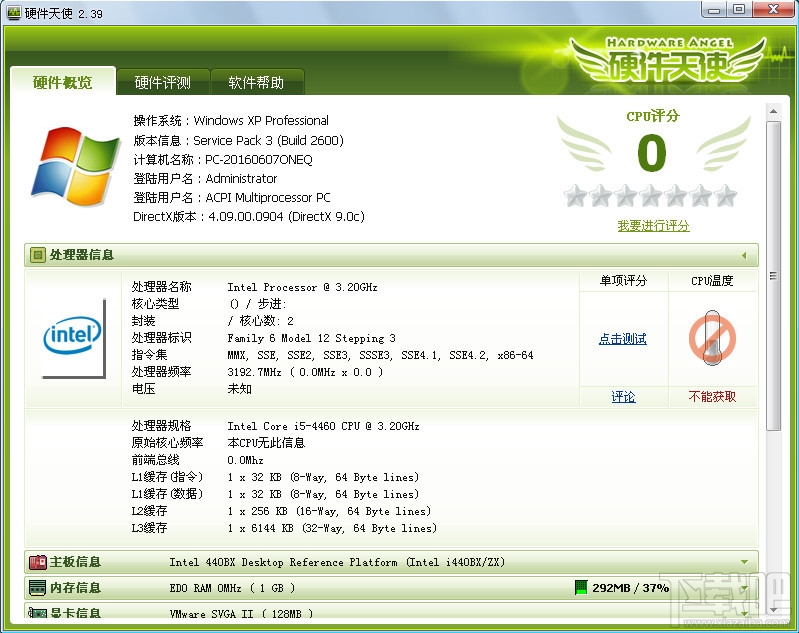Close the 硬件天使 window
This screenshot has height=633, width=799.
point(774,10)
